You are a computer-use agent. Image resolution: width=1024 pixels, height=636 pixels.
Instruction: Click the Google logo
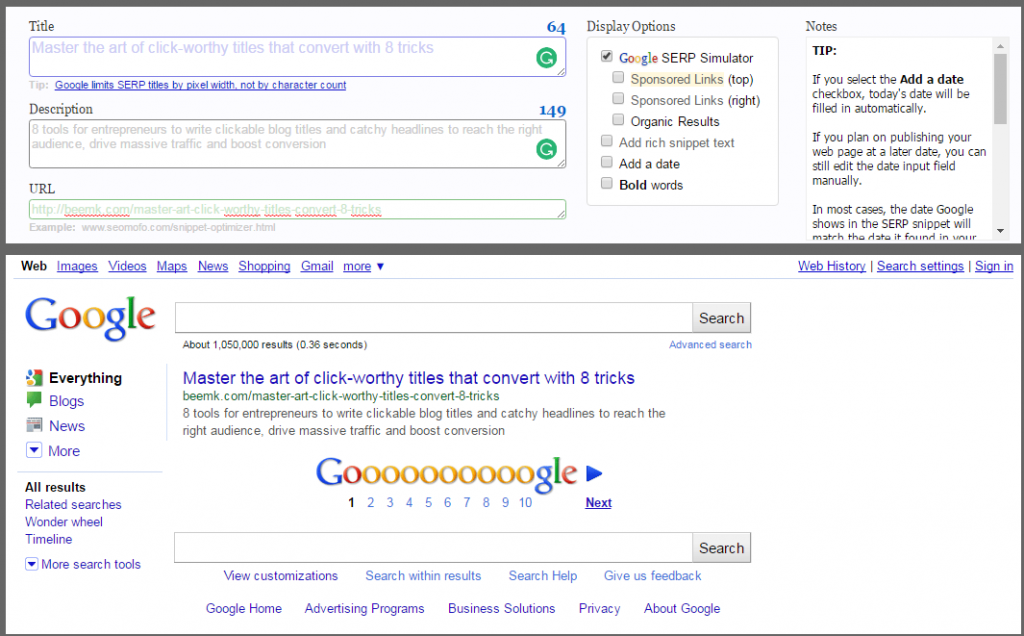pos(90,318)
